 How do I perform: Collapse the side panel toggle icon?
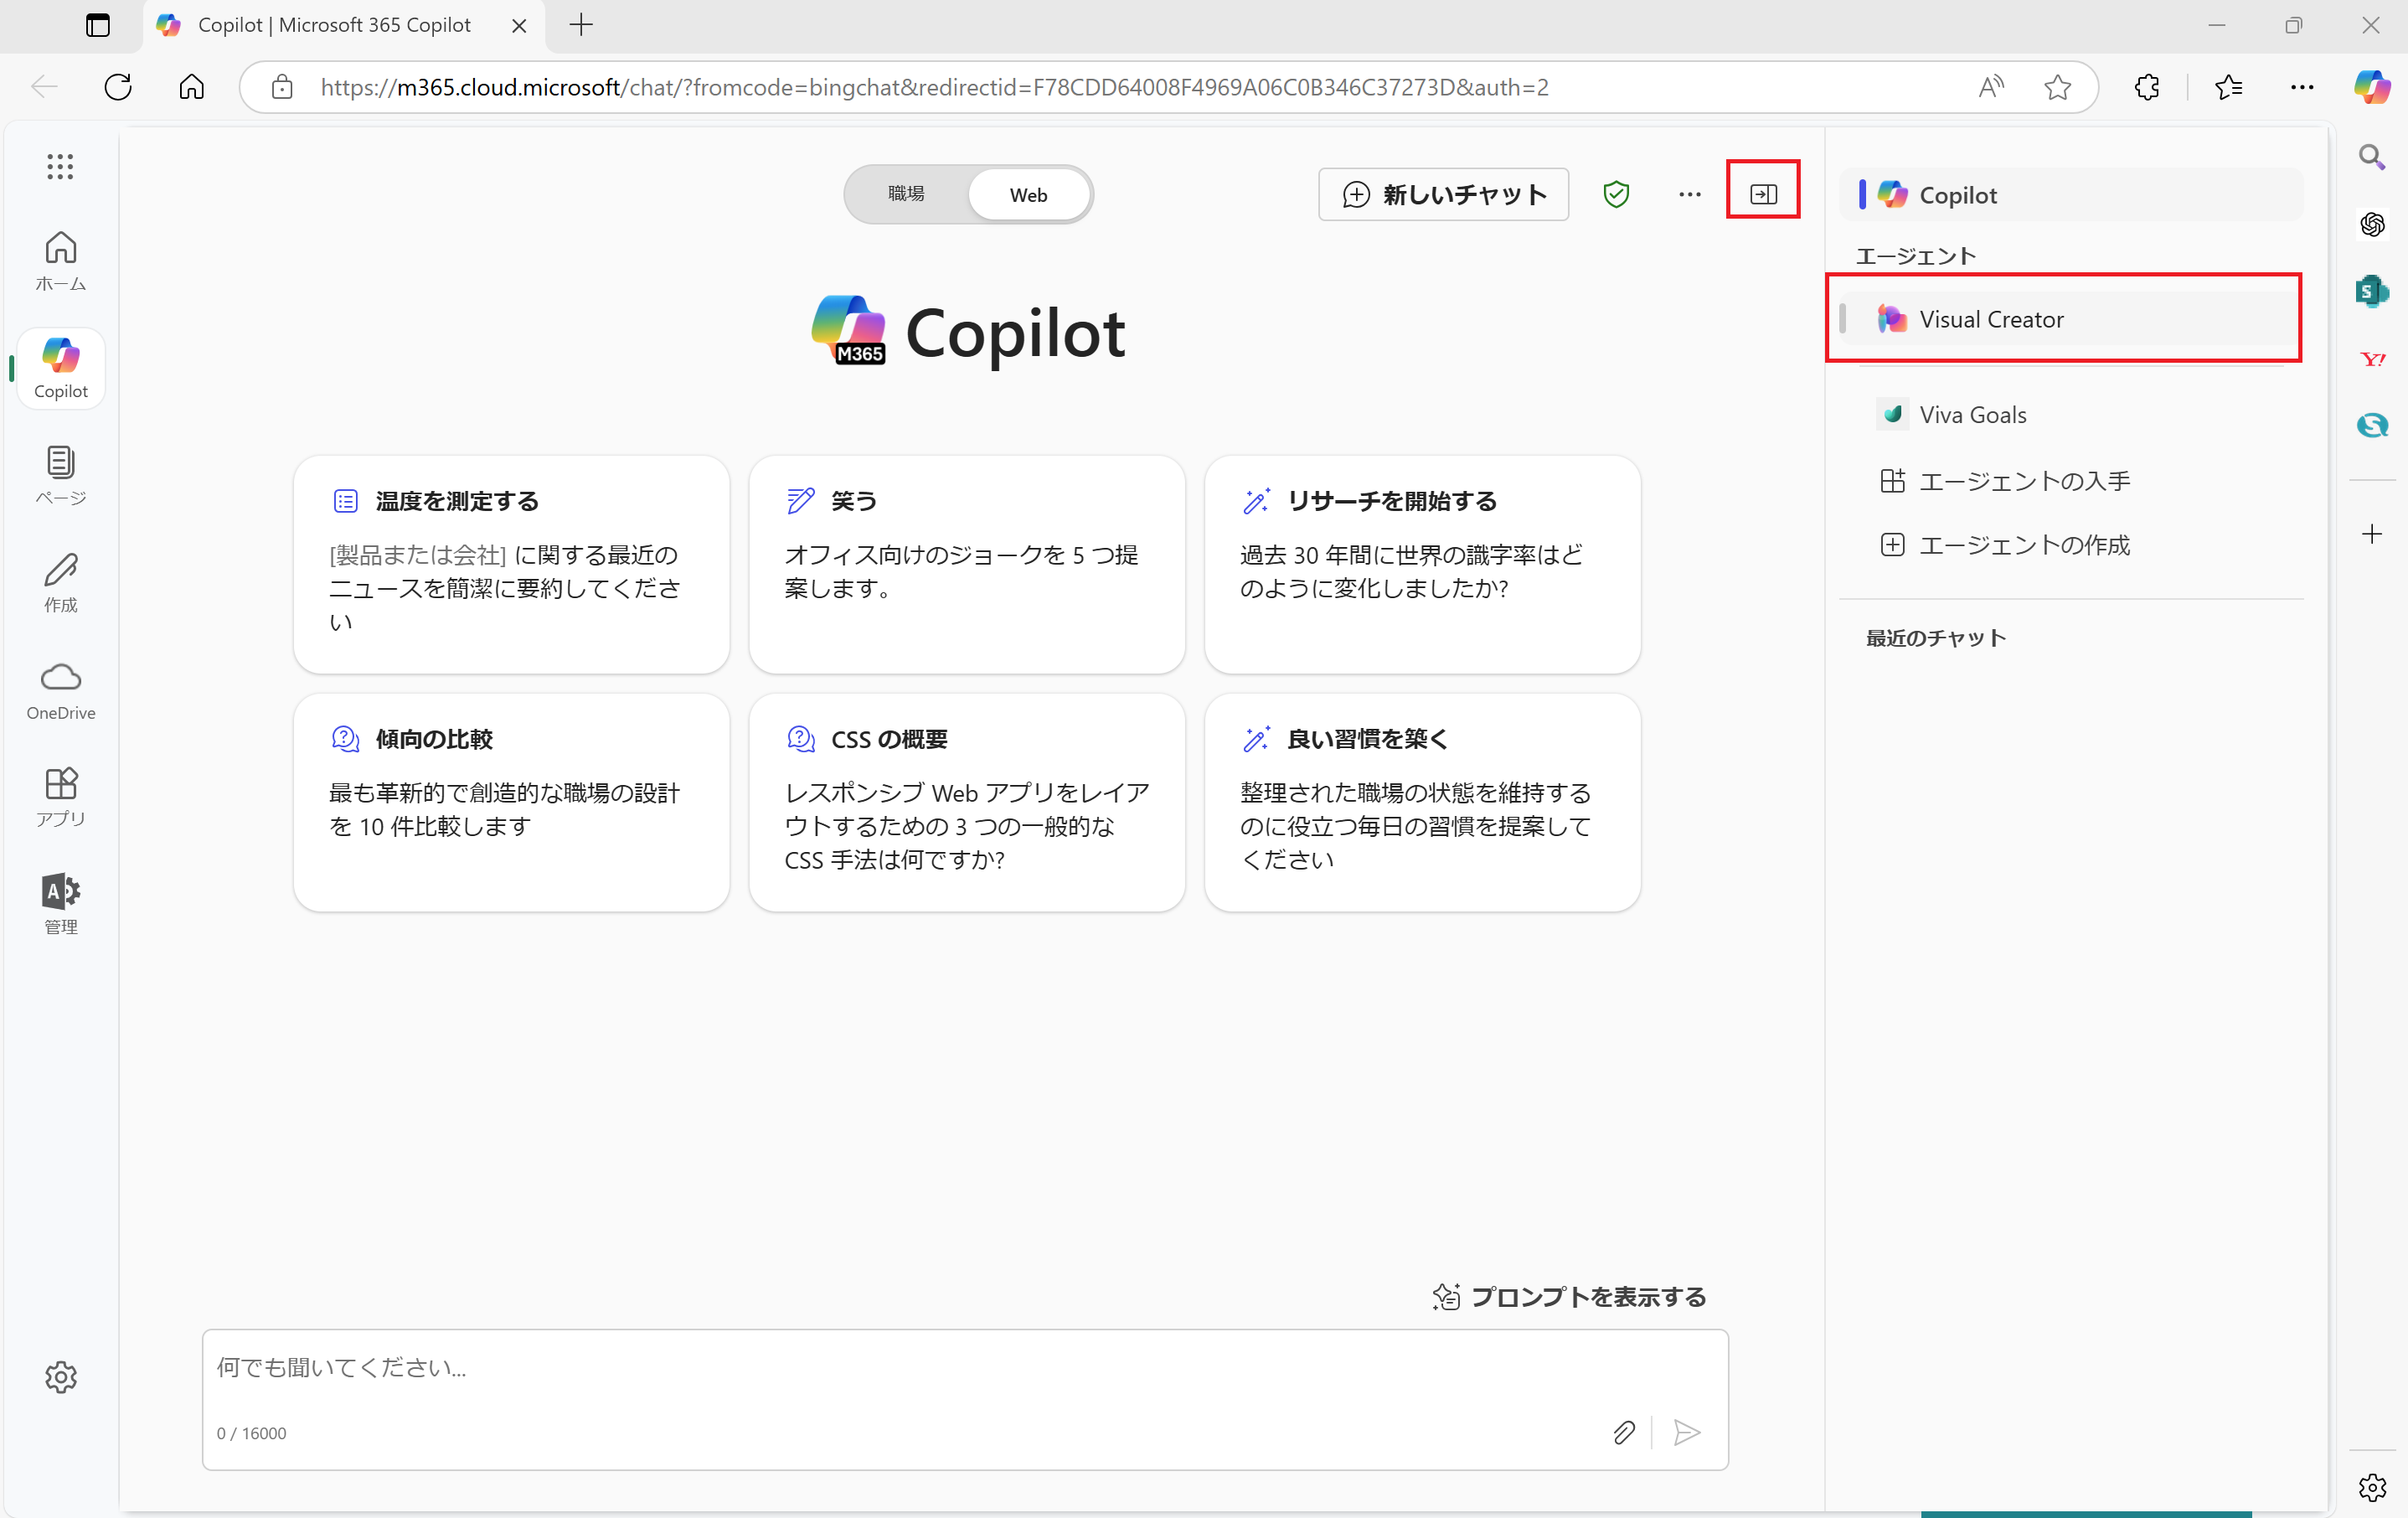pyautogui.click(x=1763, y=194)
